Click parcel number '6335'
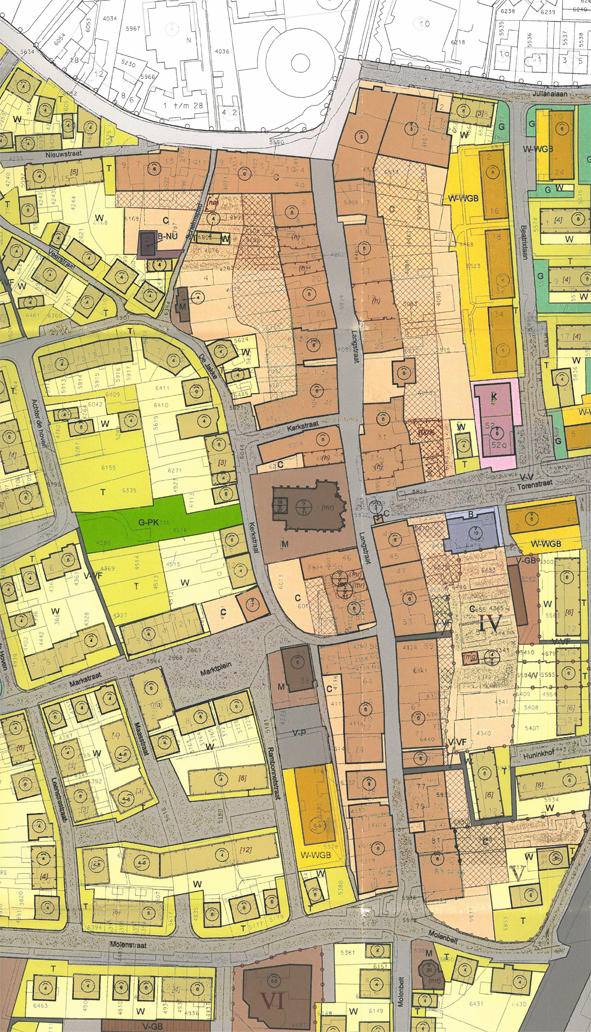The image size is (591, 1032). (129, 490)
